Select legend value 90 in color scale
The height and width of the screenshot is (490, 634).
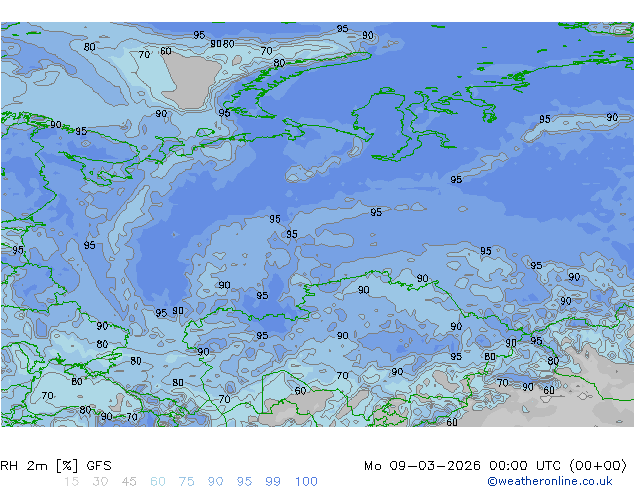pos(215,481)
